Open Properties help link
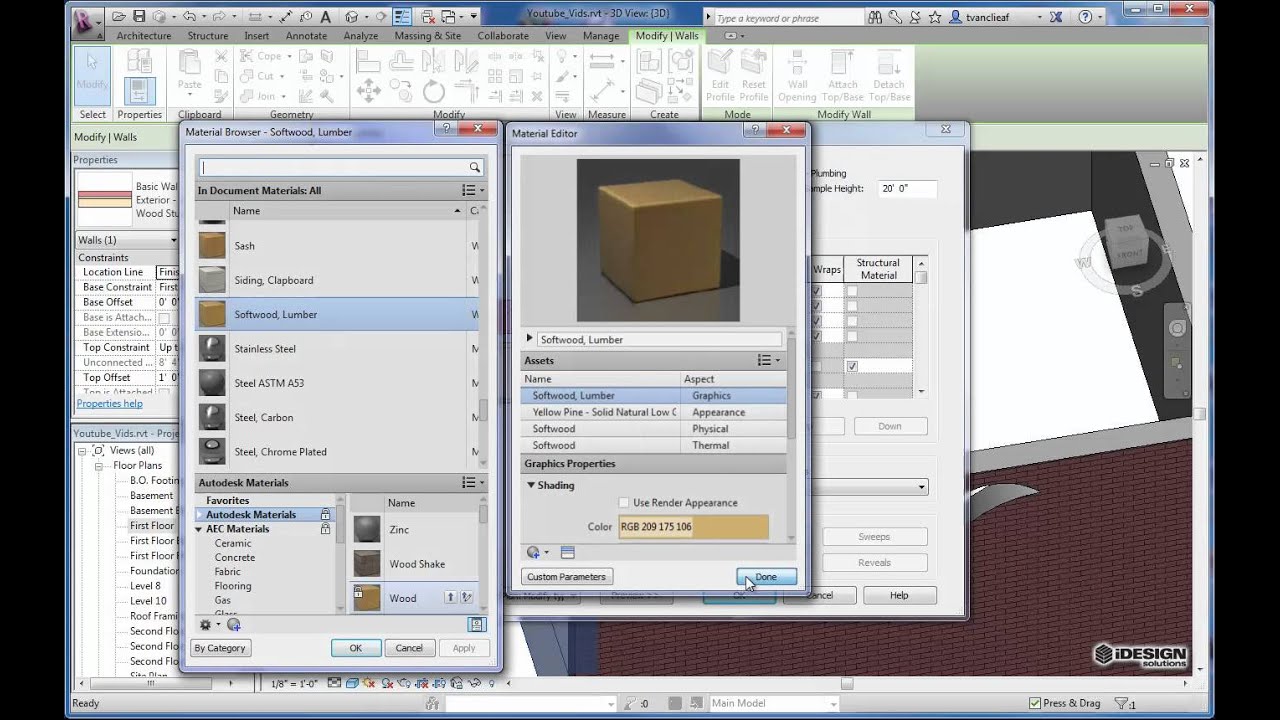The height and width of the screenshot is (720, 1280). (109, 404)
